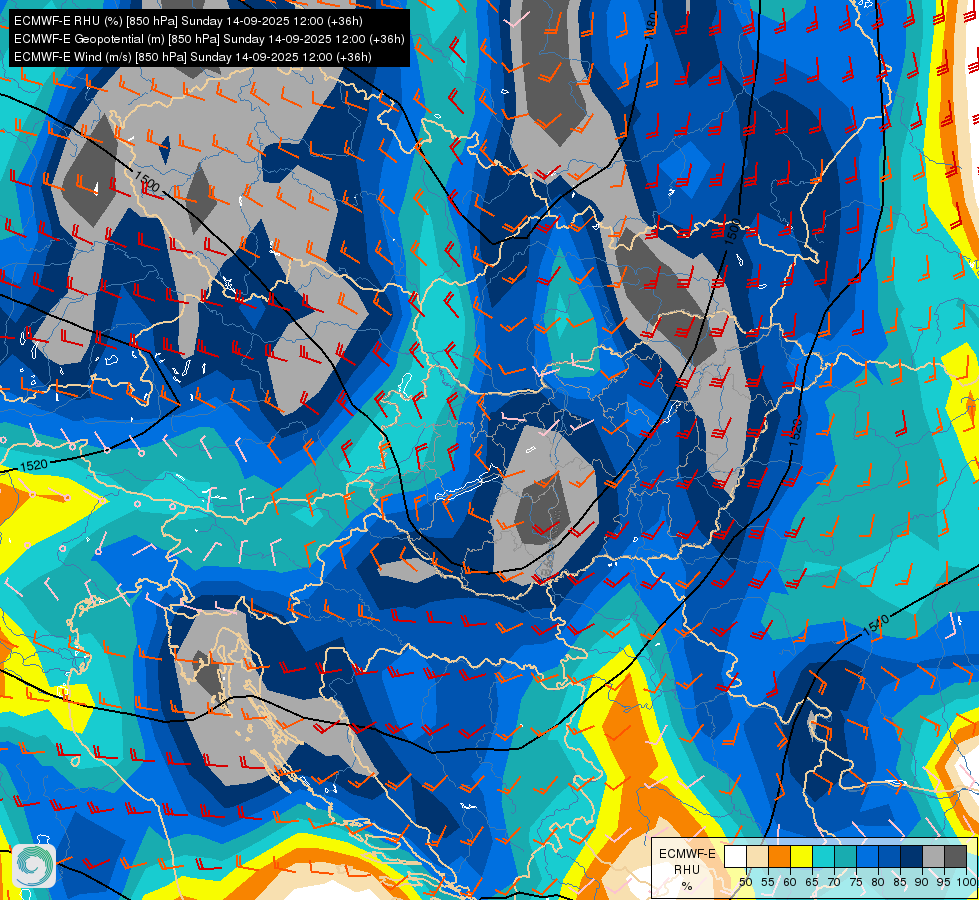Click the orange 55-60 legend swatch
The height and width of the screenshot is (900, 979).
coord(779,856)
